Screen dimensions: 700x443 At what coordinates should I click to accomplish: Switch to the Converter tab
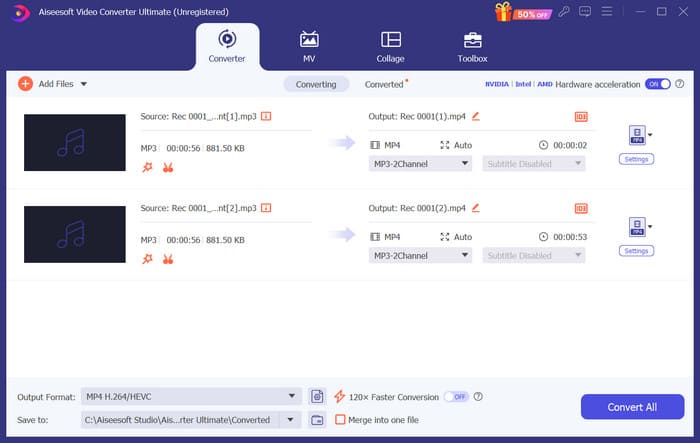point(227,47)
